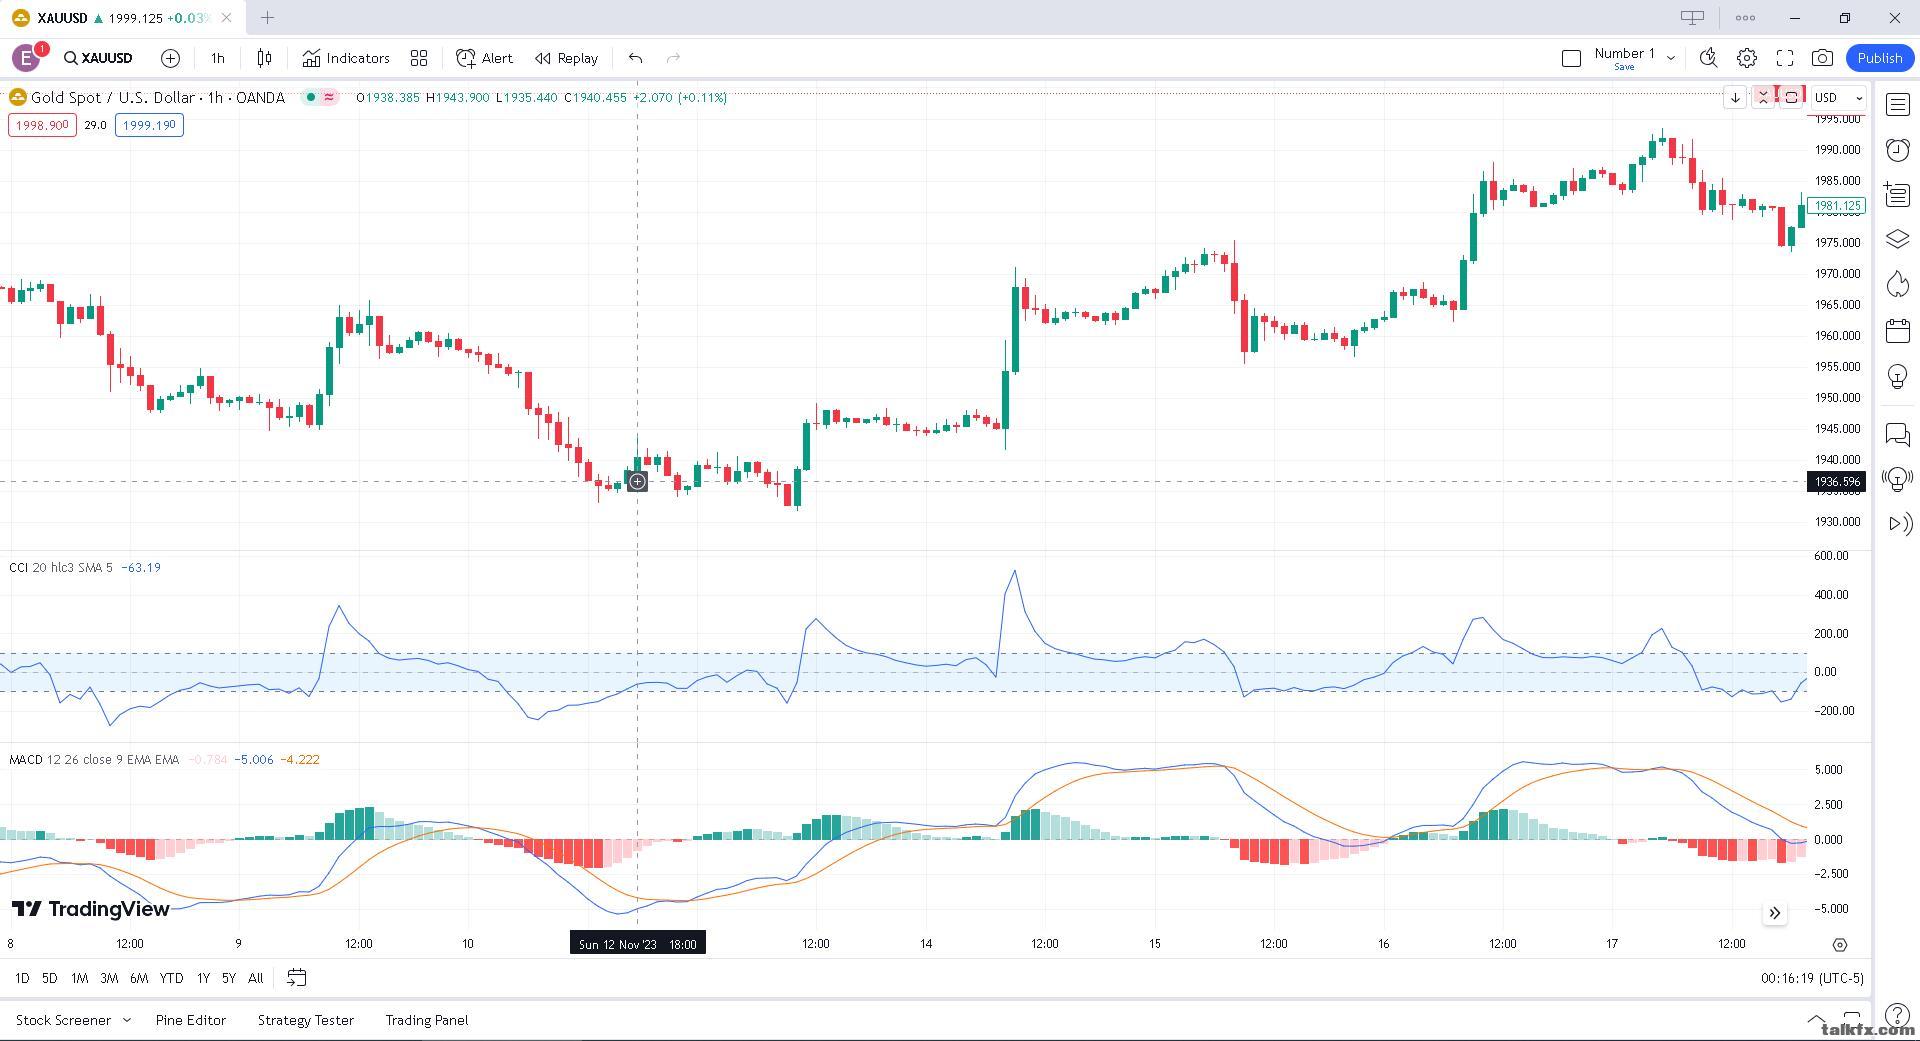This screenshot has width=1920, height=1041.
Task: Open the Trading Panel tab
Action: click(427, 1020)
